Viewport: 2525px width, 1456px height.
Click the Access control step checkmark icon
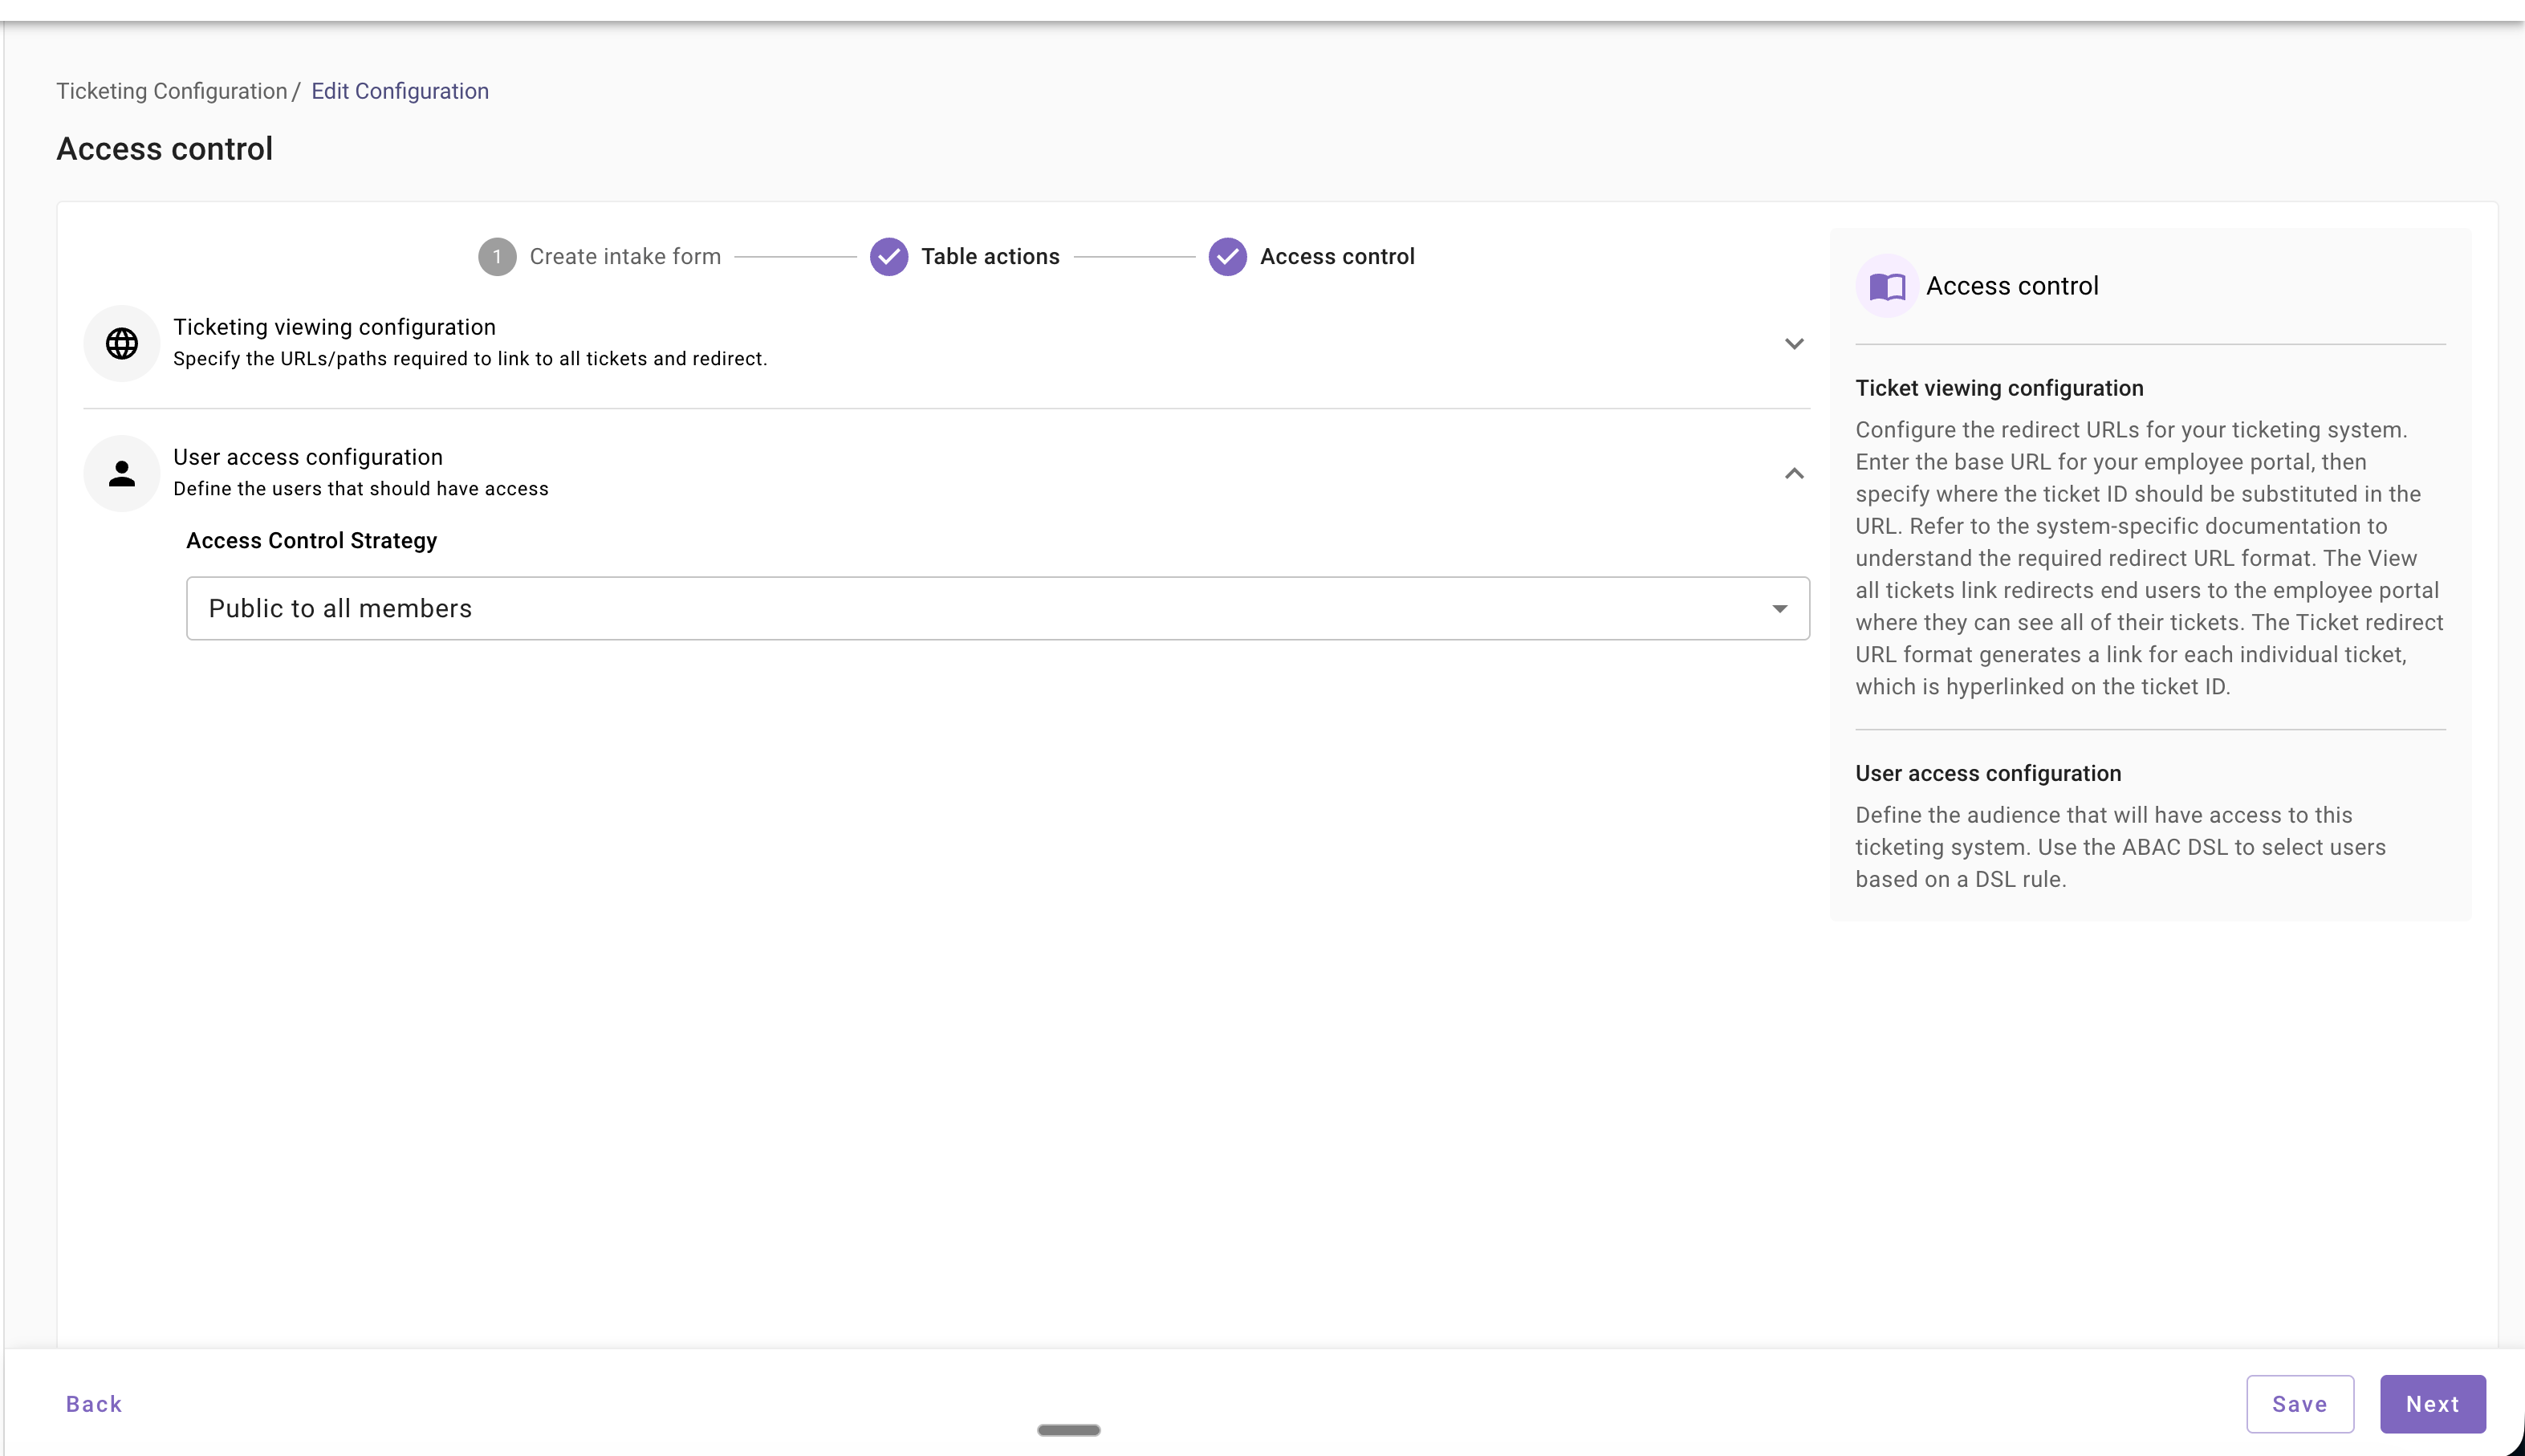click(1227, 257)
